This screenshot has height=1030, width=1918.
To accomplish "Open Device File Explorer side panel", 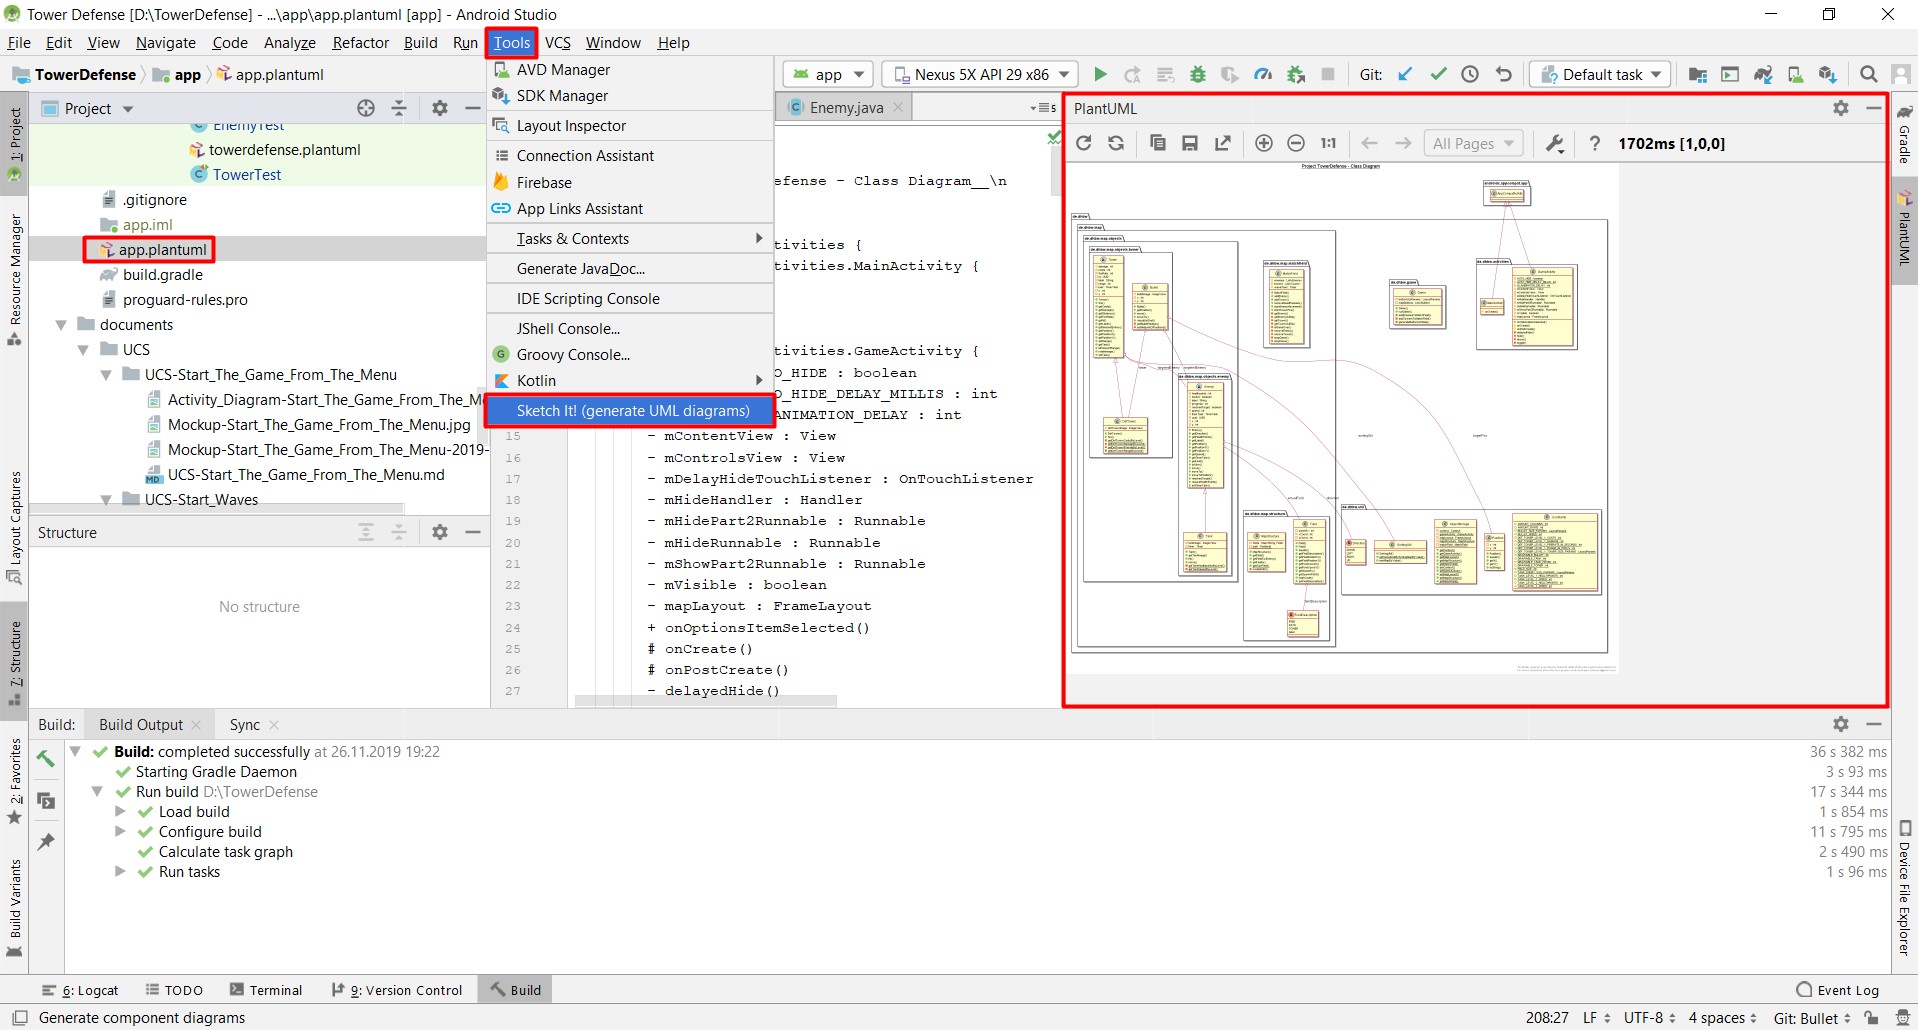I will click(x=1905, y=888).
